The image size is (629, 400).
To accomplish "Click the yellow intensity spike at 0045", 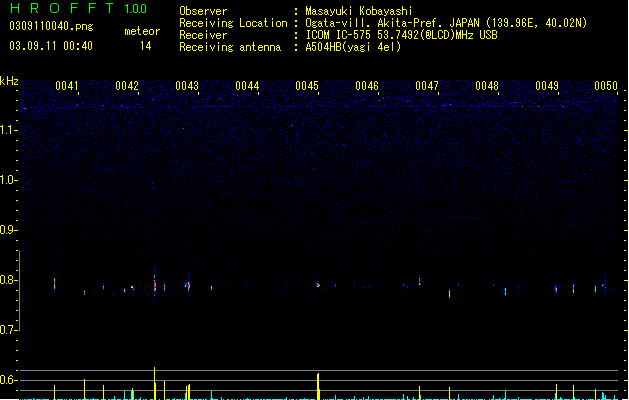I will pos(318,386).
